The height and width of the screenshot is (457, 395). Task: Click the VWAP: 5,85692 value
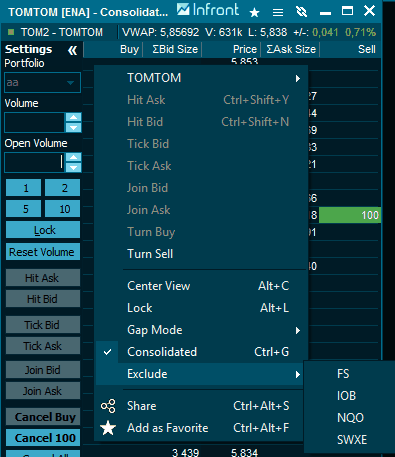[160, 32]
